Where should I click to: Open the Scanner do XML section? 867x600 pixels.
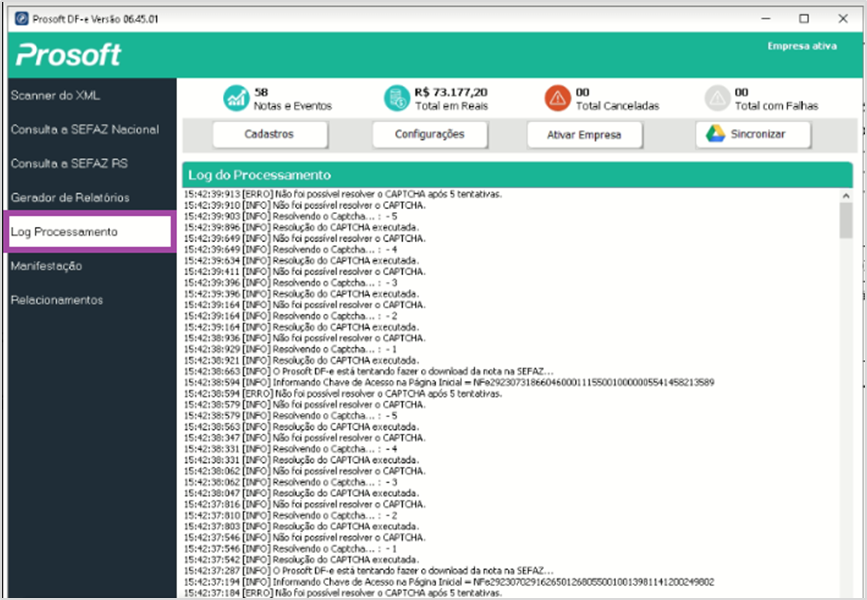pyautogui.click(x=55, y=95)
